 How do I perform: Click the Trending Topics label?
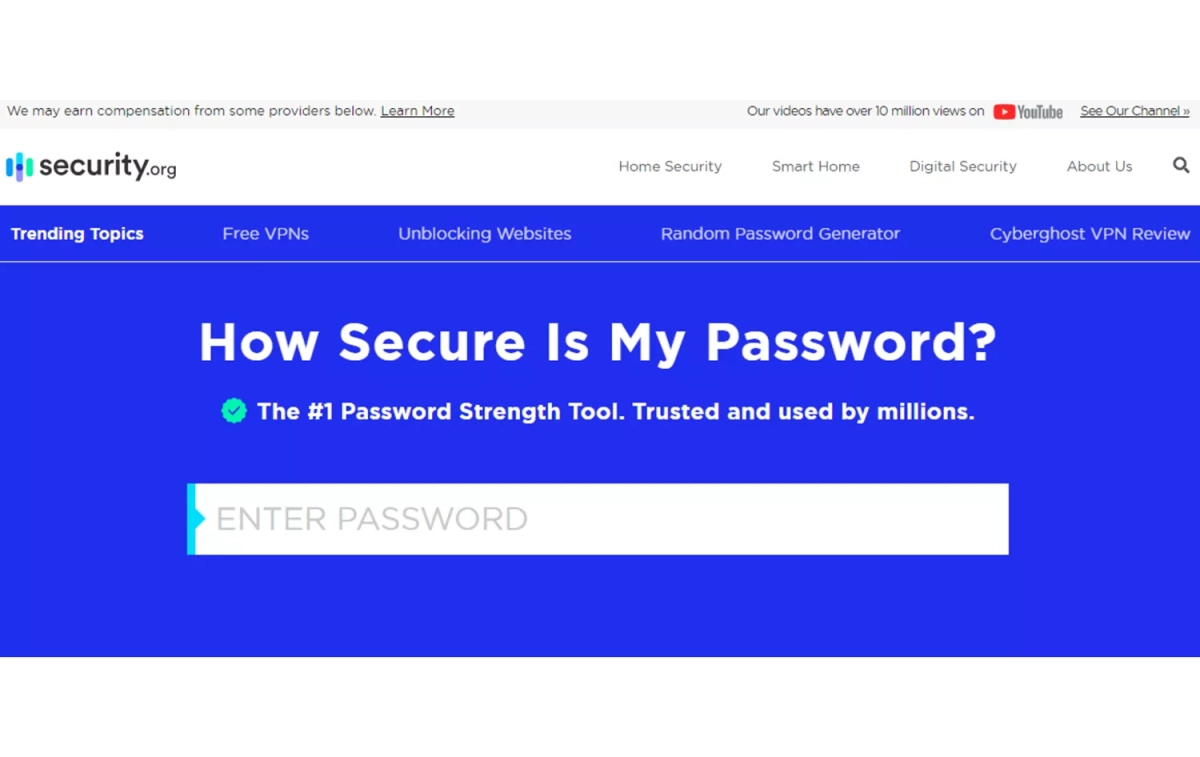[77, 234]
